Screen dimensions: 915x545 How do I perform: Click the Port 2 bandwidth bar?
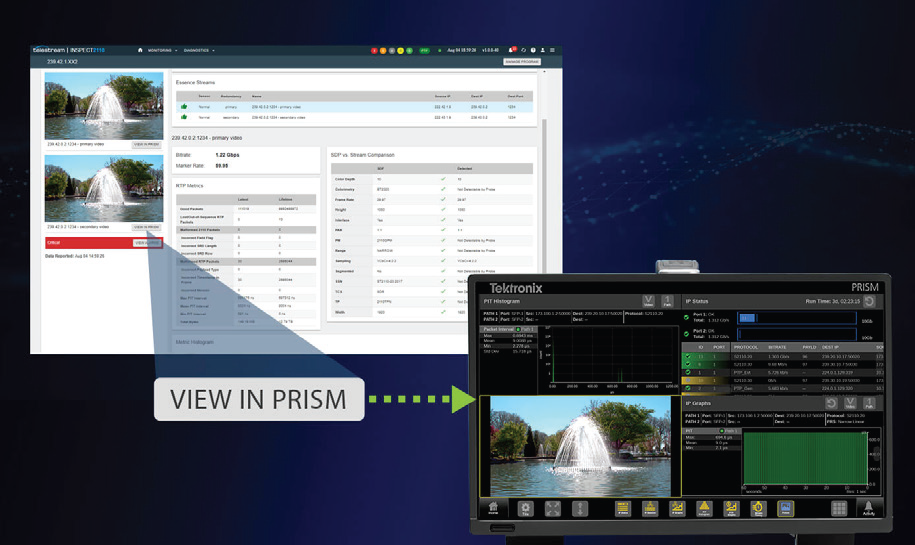pyautogui.click(x=797, y=334)
